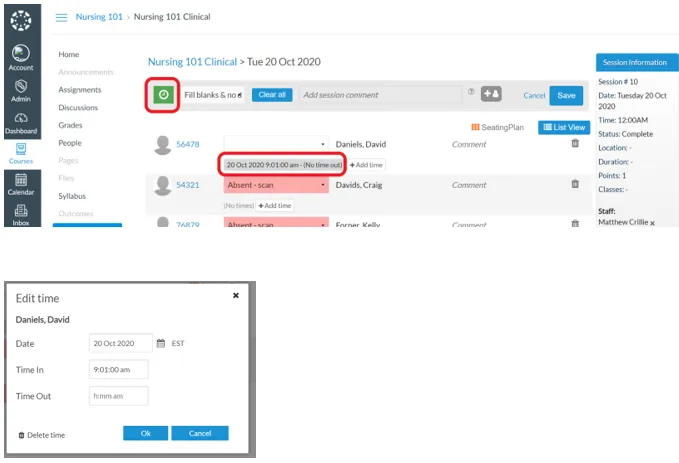Open the SeatingPlan view
Image resolution: width=679 pixels, height=463 pixels.
tap(497, 127)
